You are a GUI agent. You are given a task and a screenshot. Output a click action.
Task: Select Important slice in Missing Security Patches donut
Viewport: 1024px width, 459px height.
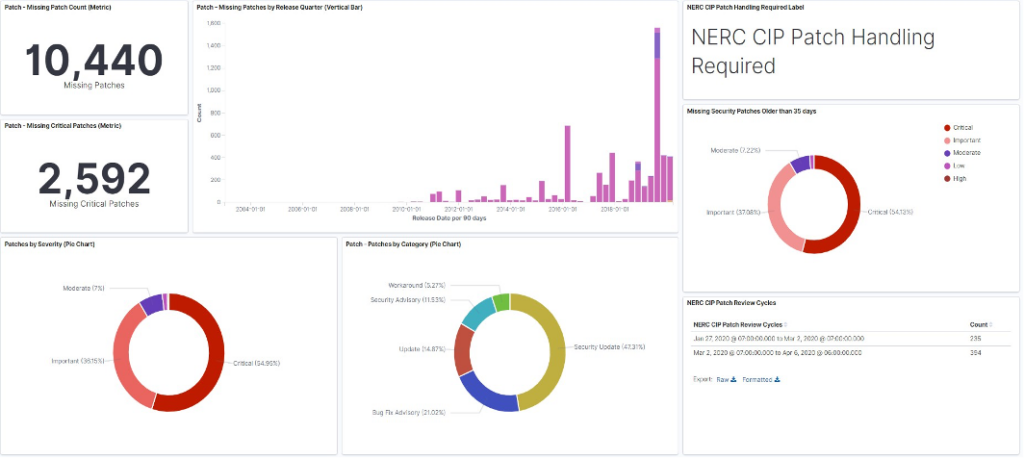click(x=777, y=210)
